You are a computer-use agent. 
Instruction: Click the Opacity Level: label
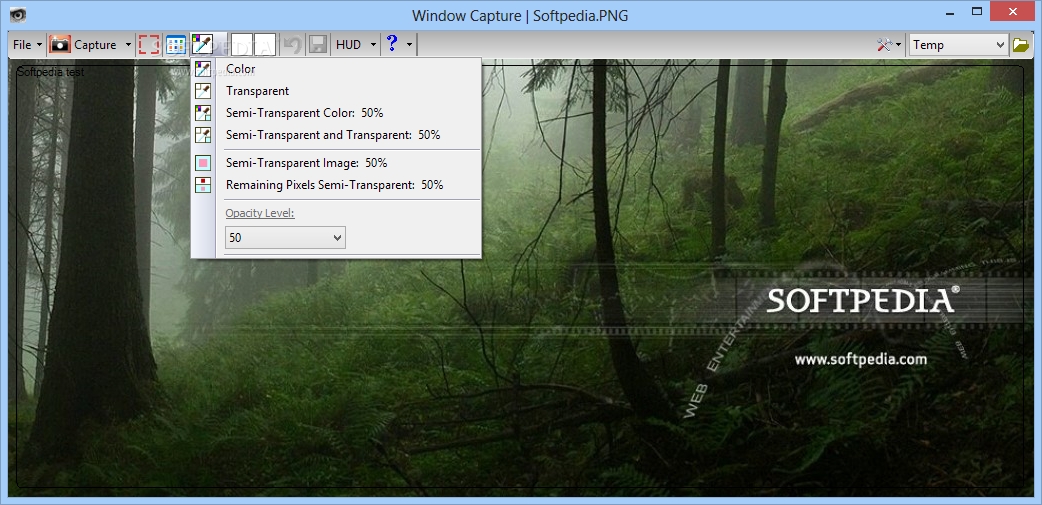260,213
